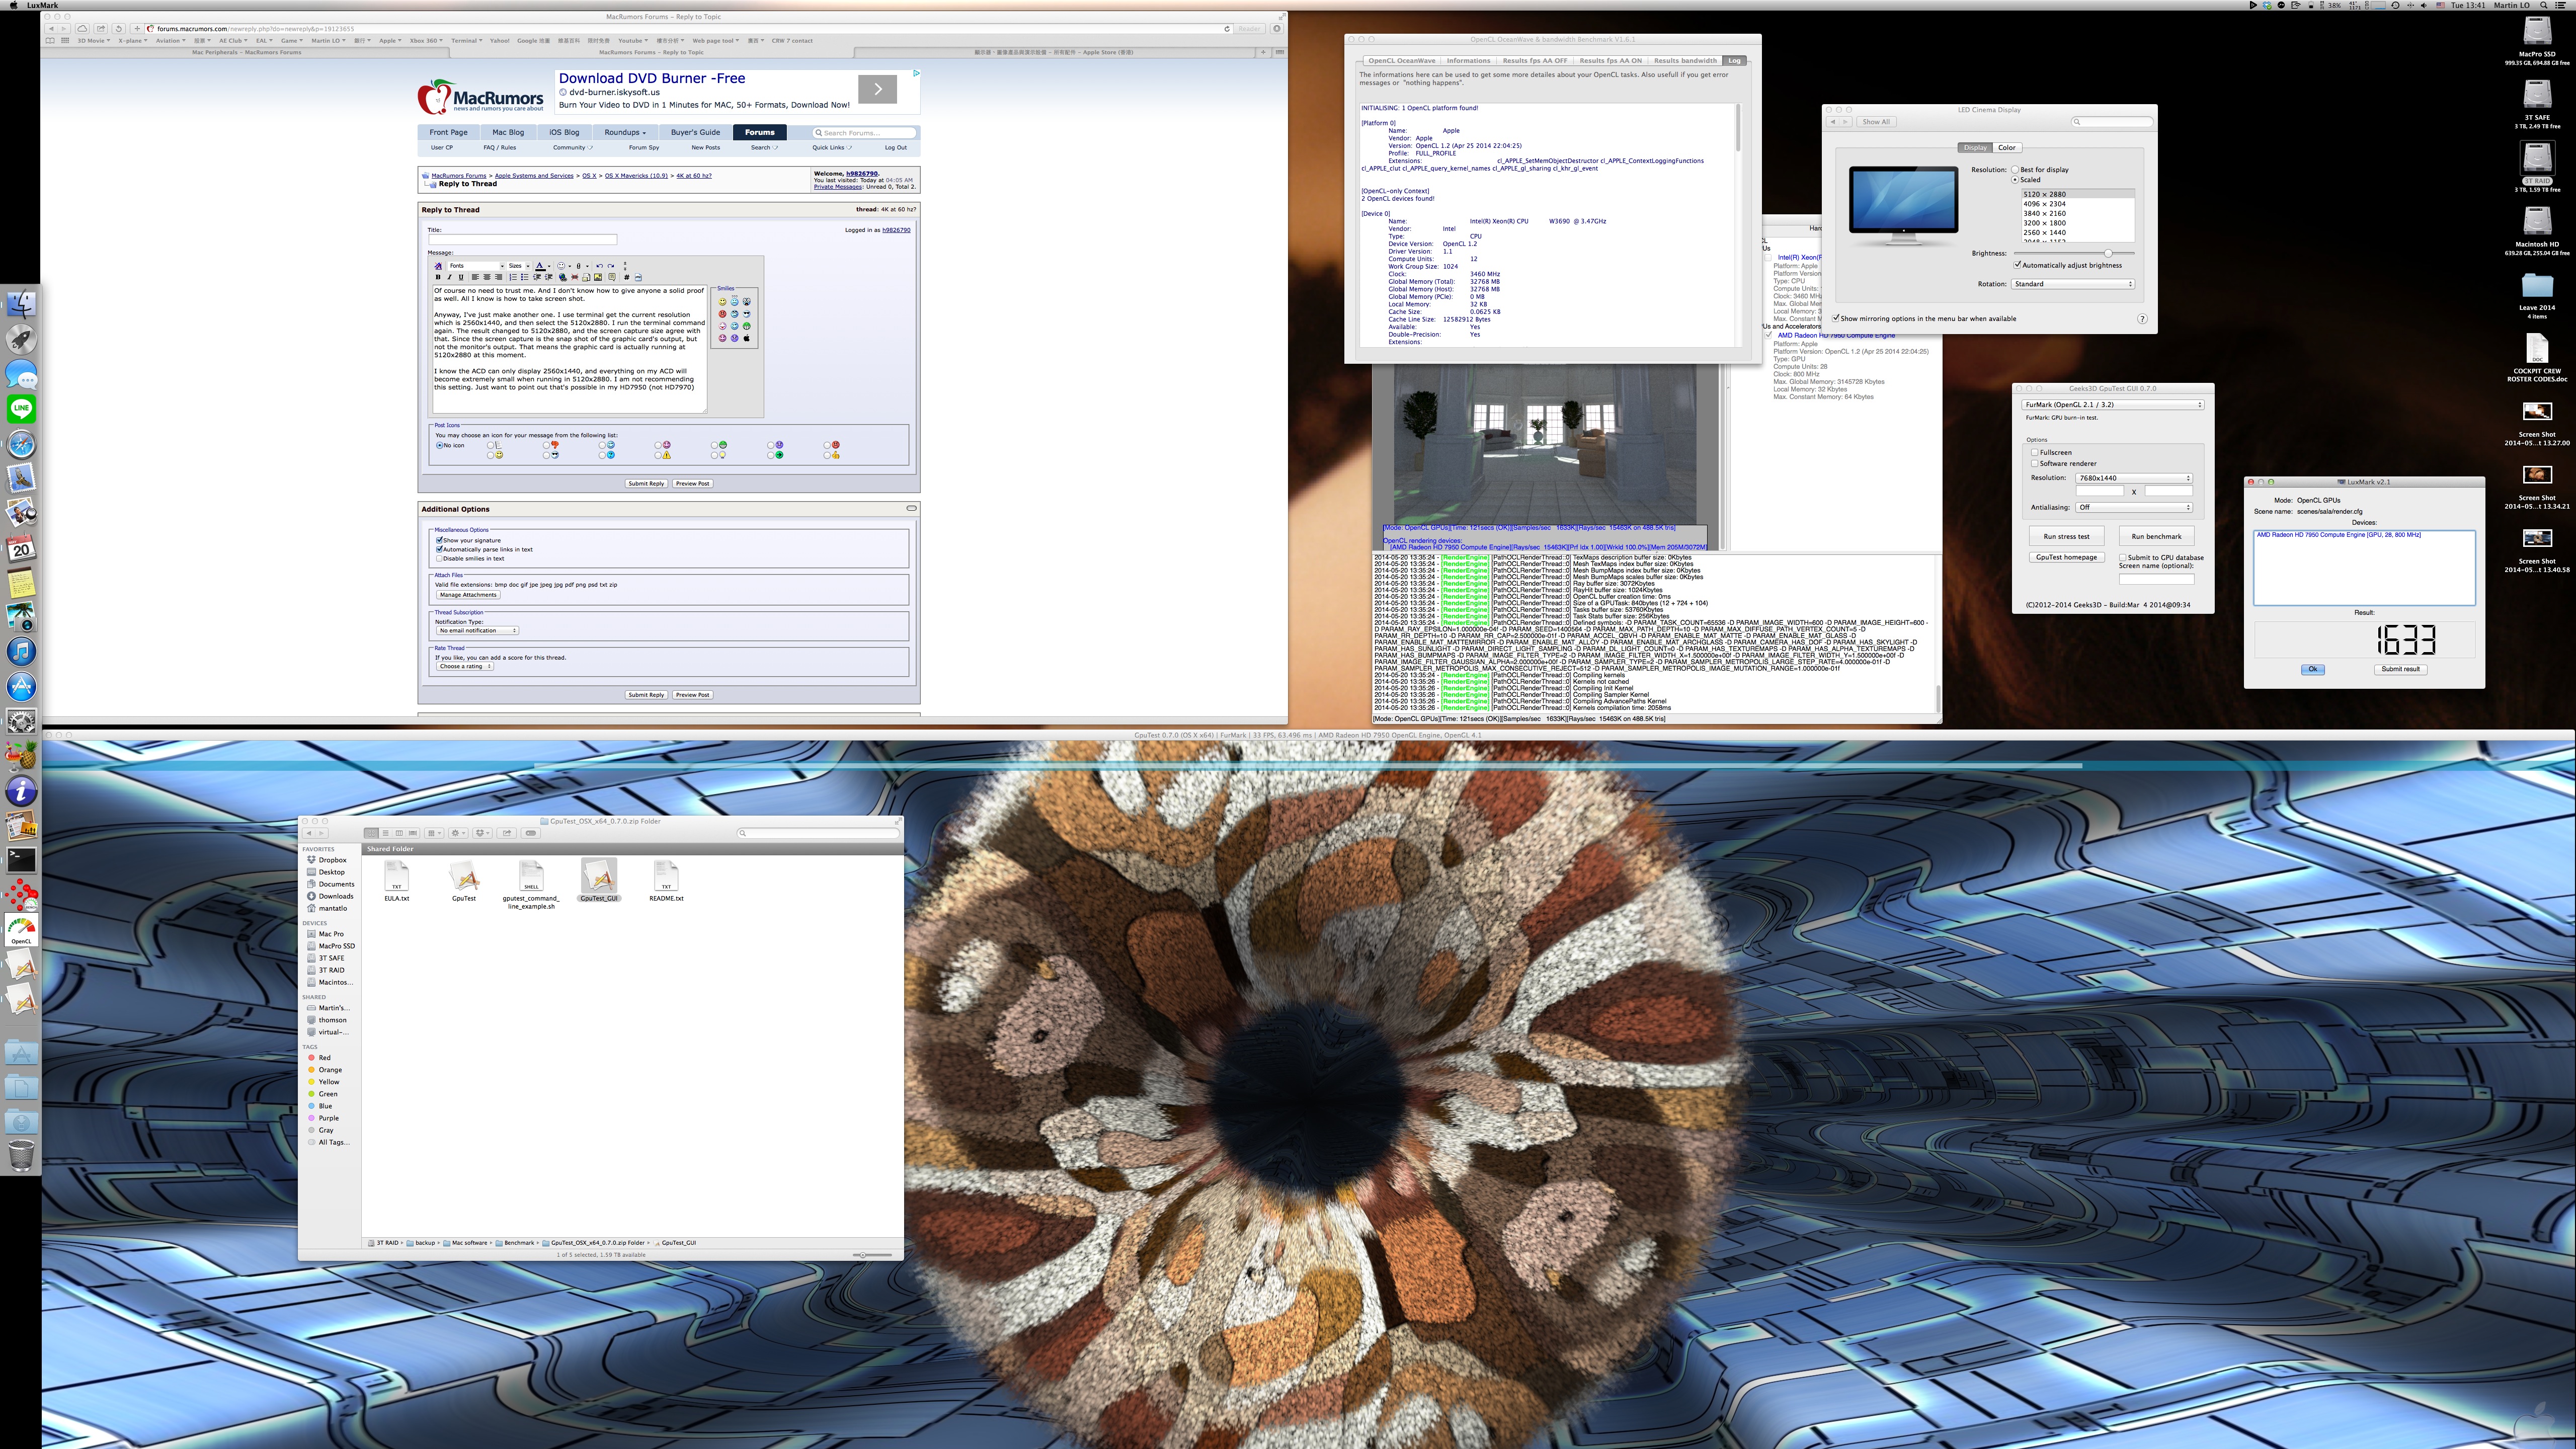Insert the Apple logo smilie
2576x1449 pixels.
click(x=747, y=338)
